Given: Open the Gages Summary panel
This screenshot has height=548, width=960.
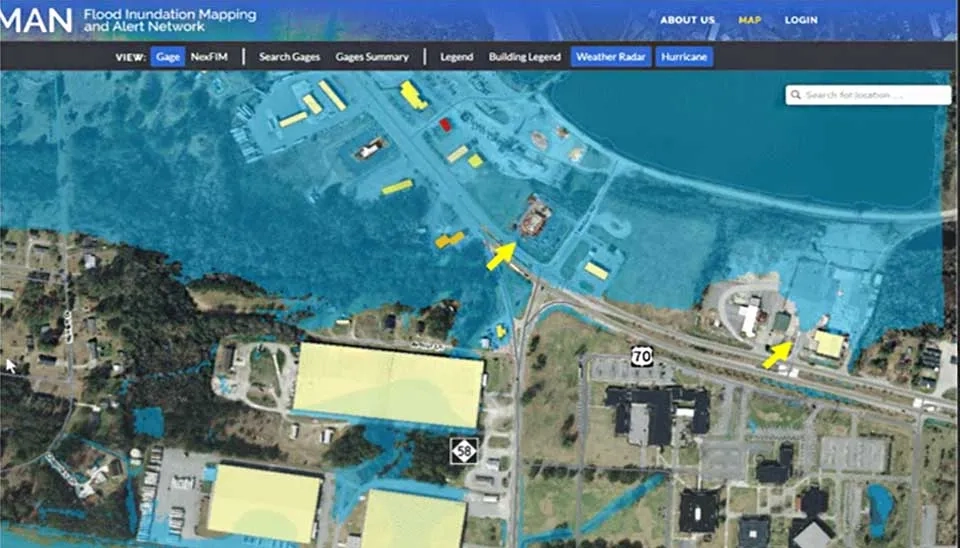Looking at the screenshot, I should (x=372, y=57).
